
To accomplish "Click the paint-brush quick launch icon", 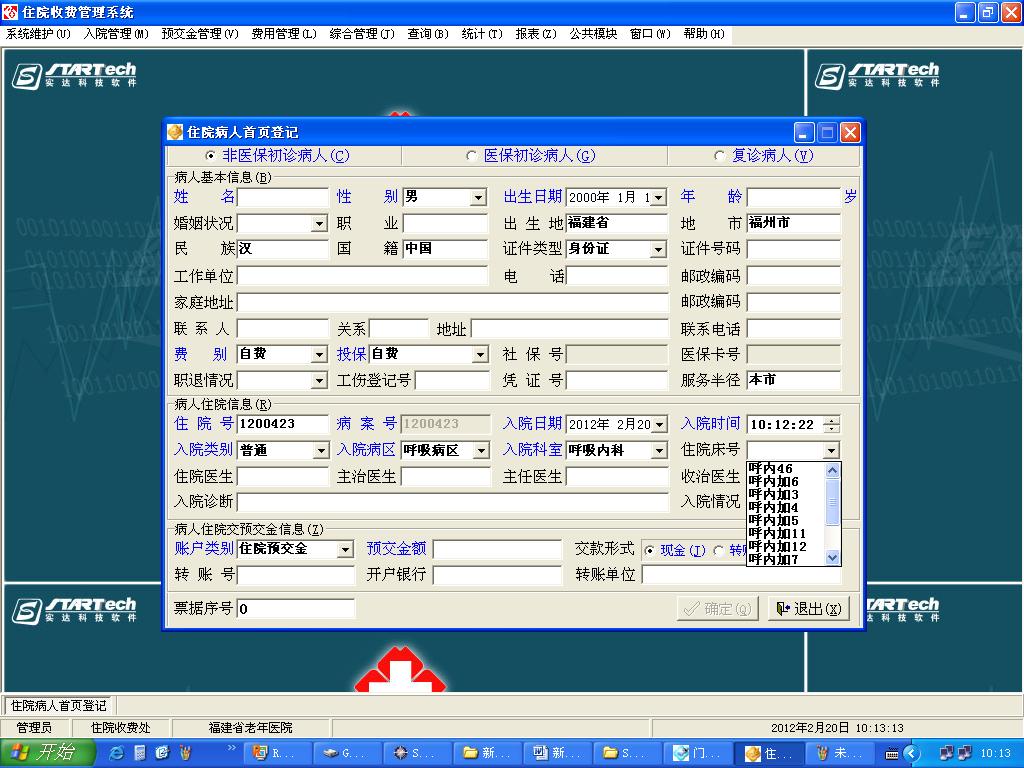I will point(185,753).
